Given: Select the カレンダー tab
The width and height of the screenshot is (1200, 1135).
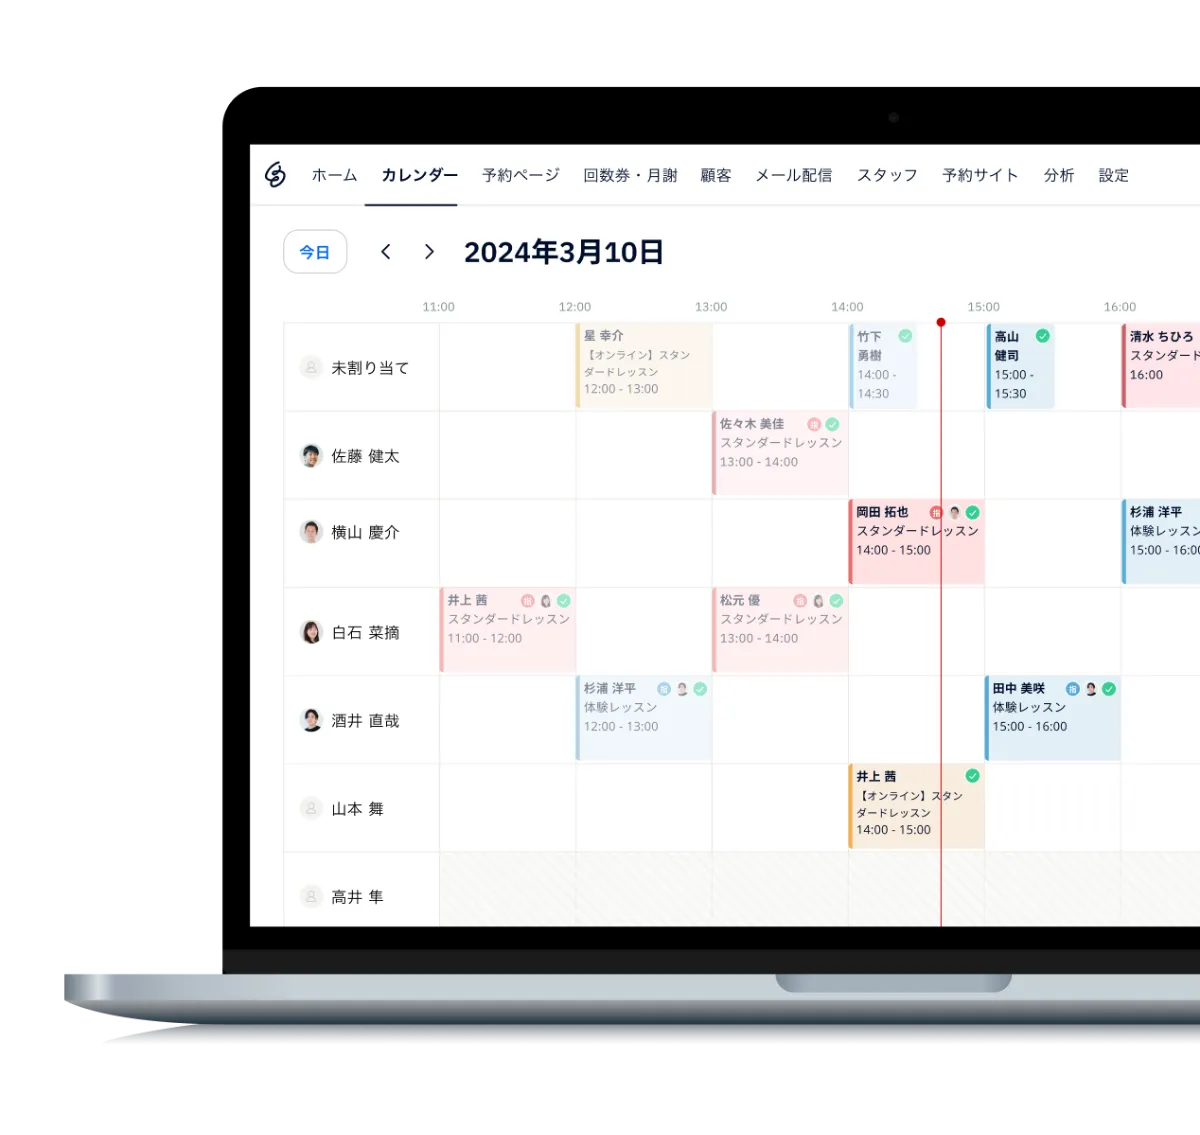Looking at the screenshot, I should (x=419, y=175).
